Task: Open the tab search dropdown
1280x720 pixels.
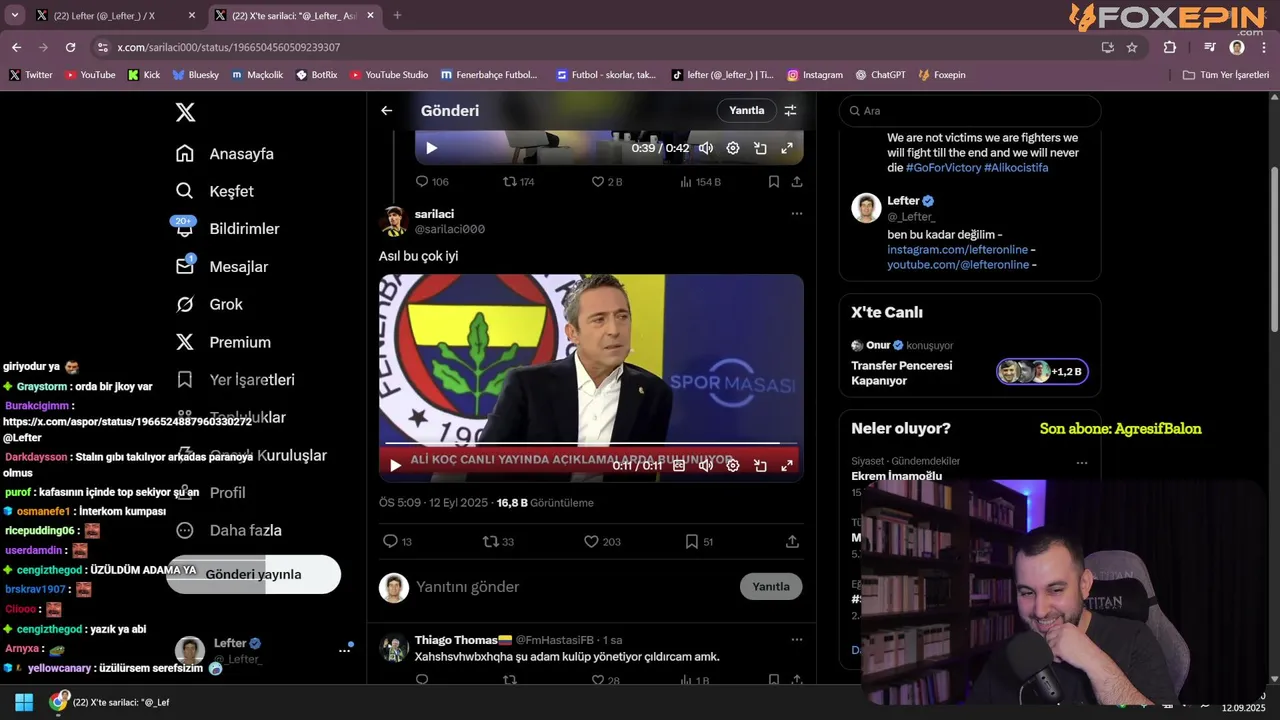Action: tap(14, 15)
